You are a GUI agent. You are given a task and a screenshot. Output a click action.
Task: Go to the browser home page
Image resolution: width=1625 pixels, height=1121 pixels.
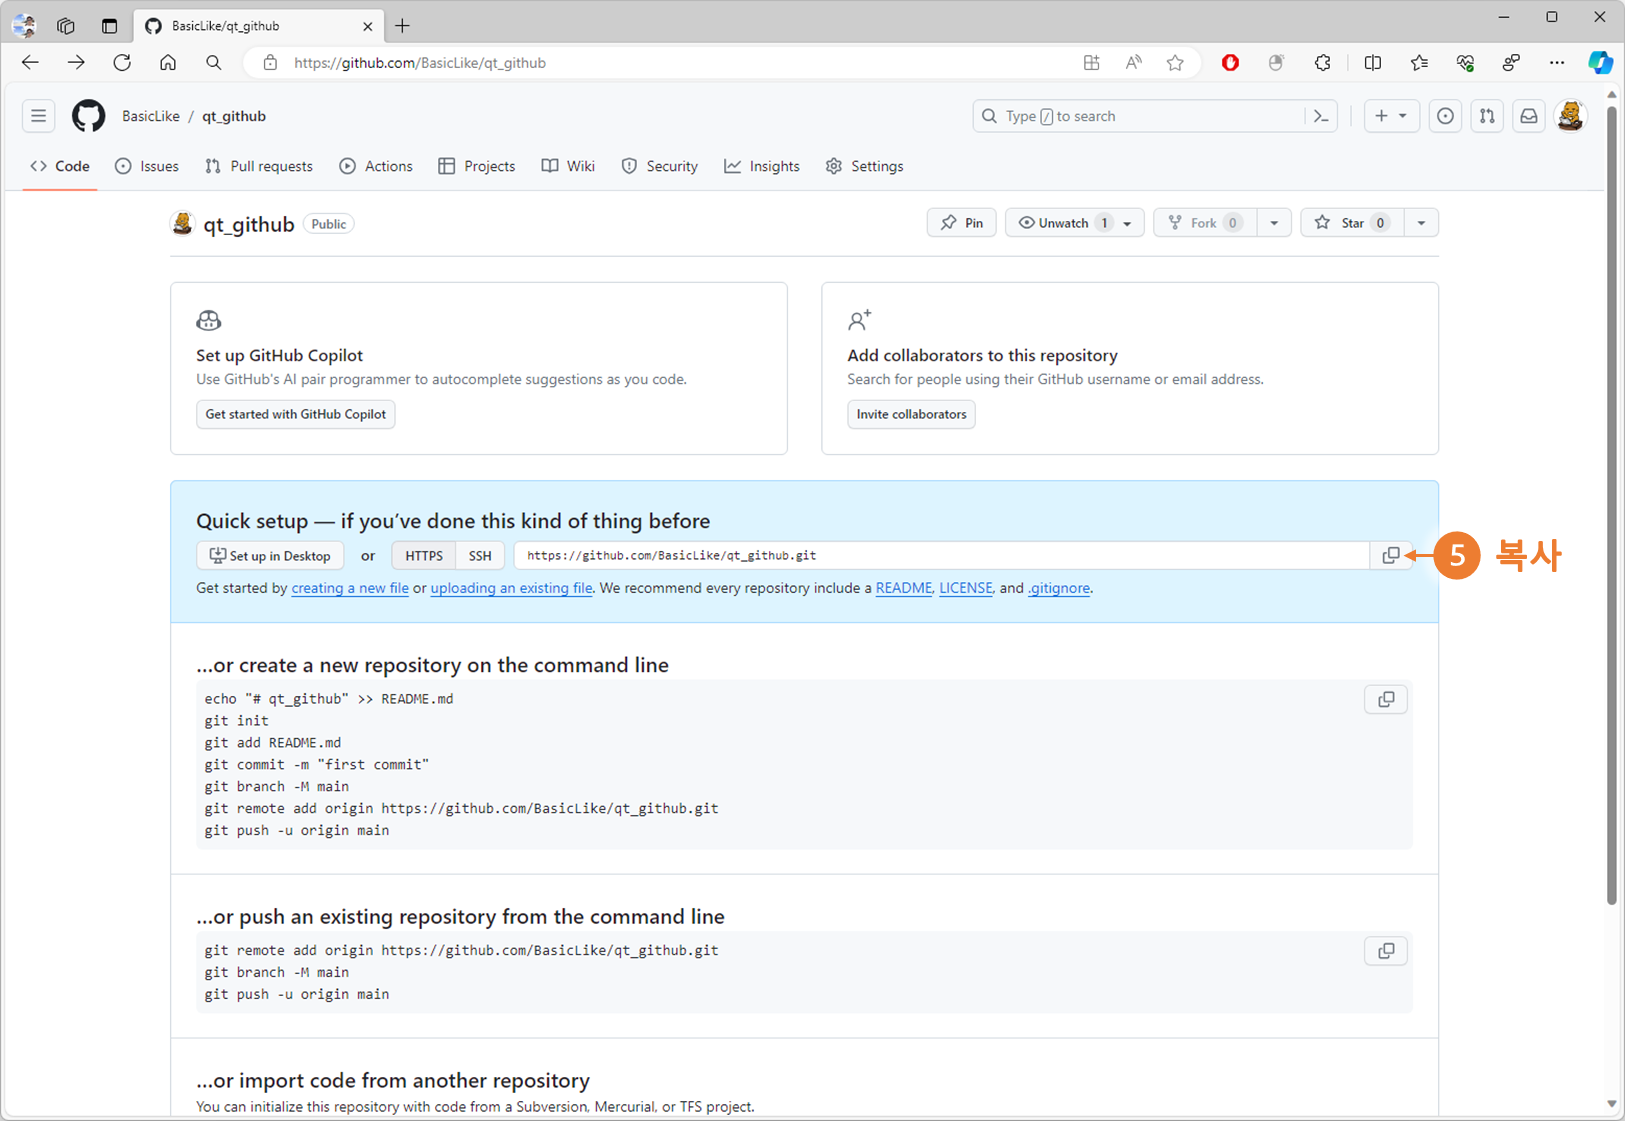168,62
